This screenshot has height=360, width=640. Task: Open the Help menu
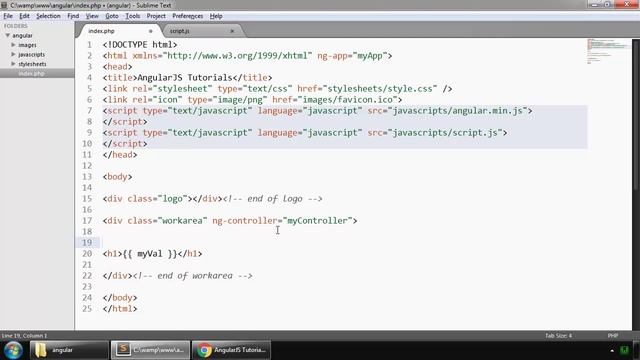click(216, 16)
